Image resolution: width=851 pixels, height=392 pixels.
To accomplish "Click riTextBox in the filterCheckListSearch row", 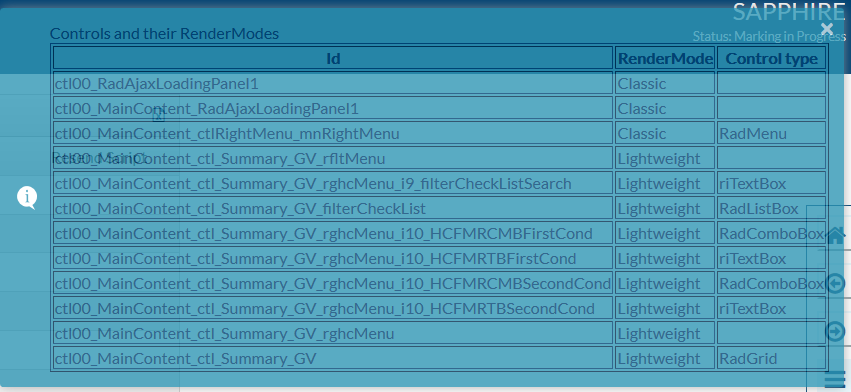I will tap(753, 184).
